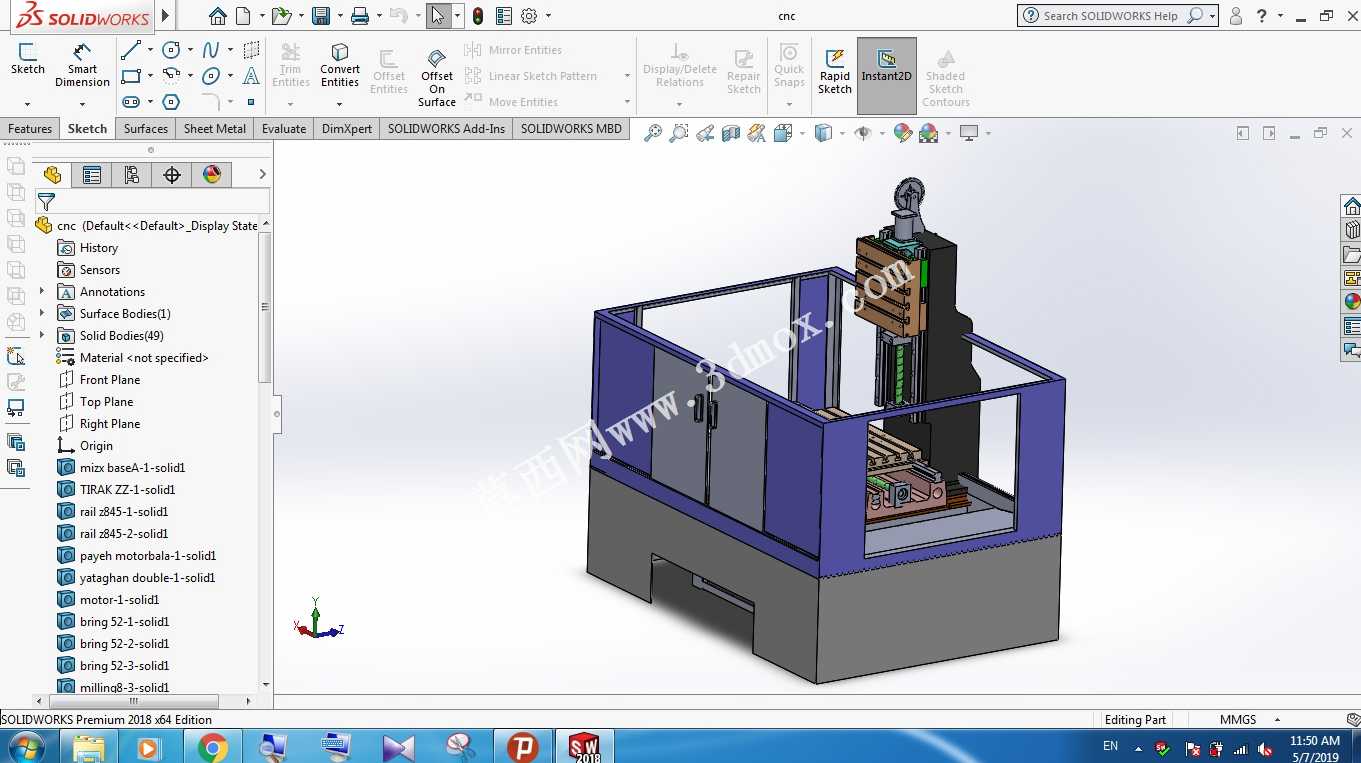Open Convert Entities dropdown arrow
This screenshot has height=763, width=1361.
[340, 103]
